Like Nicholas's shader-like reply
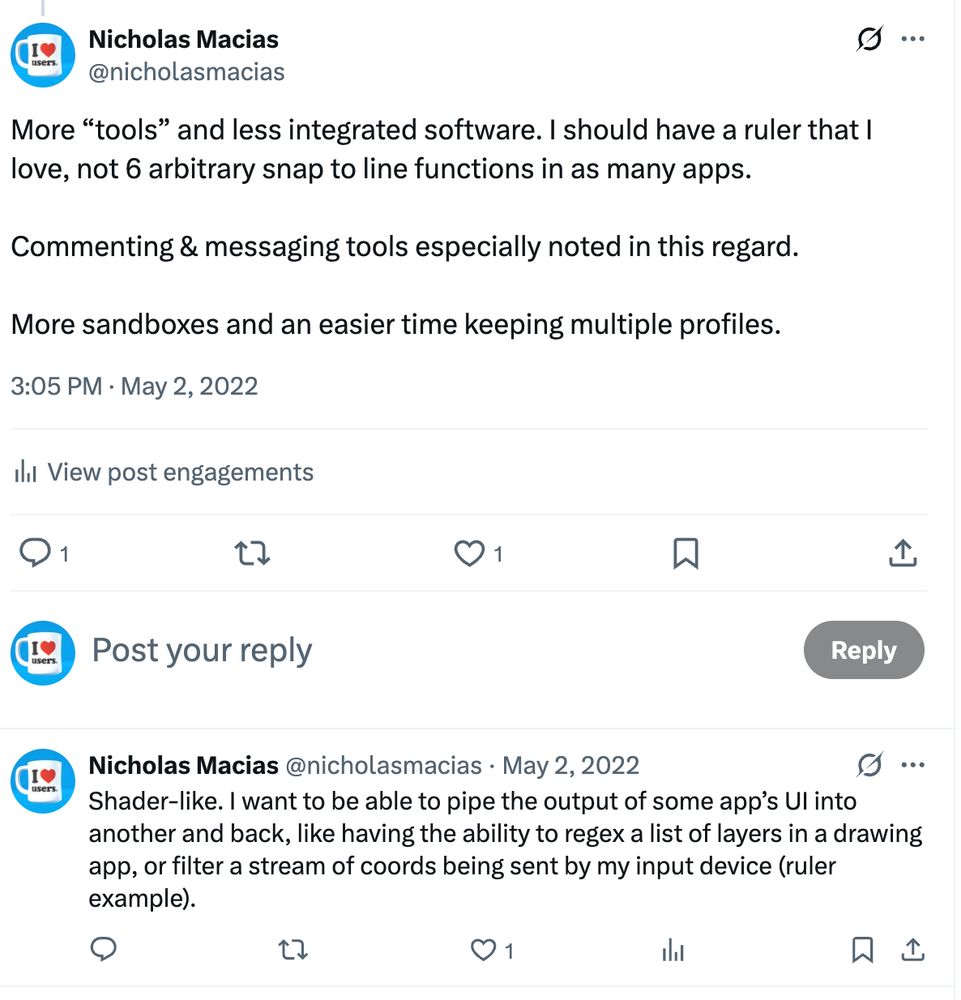This screenshot has width=961, height=1000. [x=483, y=950]
